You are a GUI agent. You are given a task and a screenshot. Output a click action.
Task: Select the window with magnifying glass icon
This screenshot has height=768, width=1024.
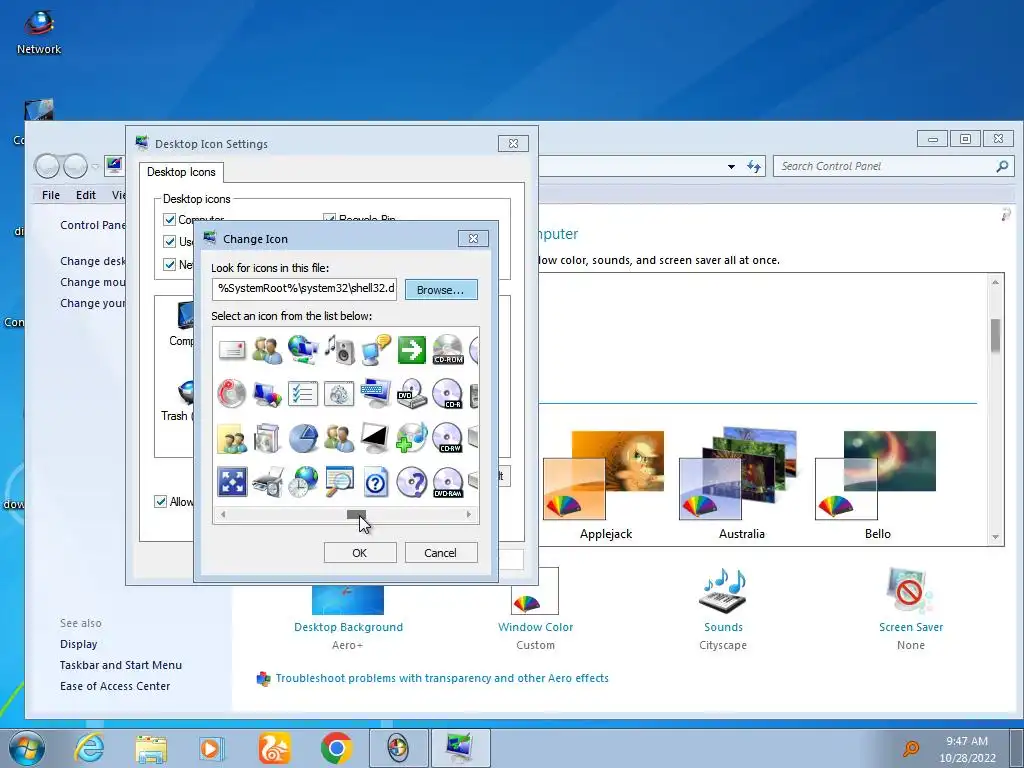click(x=339, y=483)
